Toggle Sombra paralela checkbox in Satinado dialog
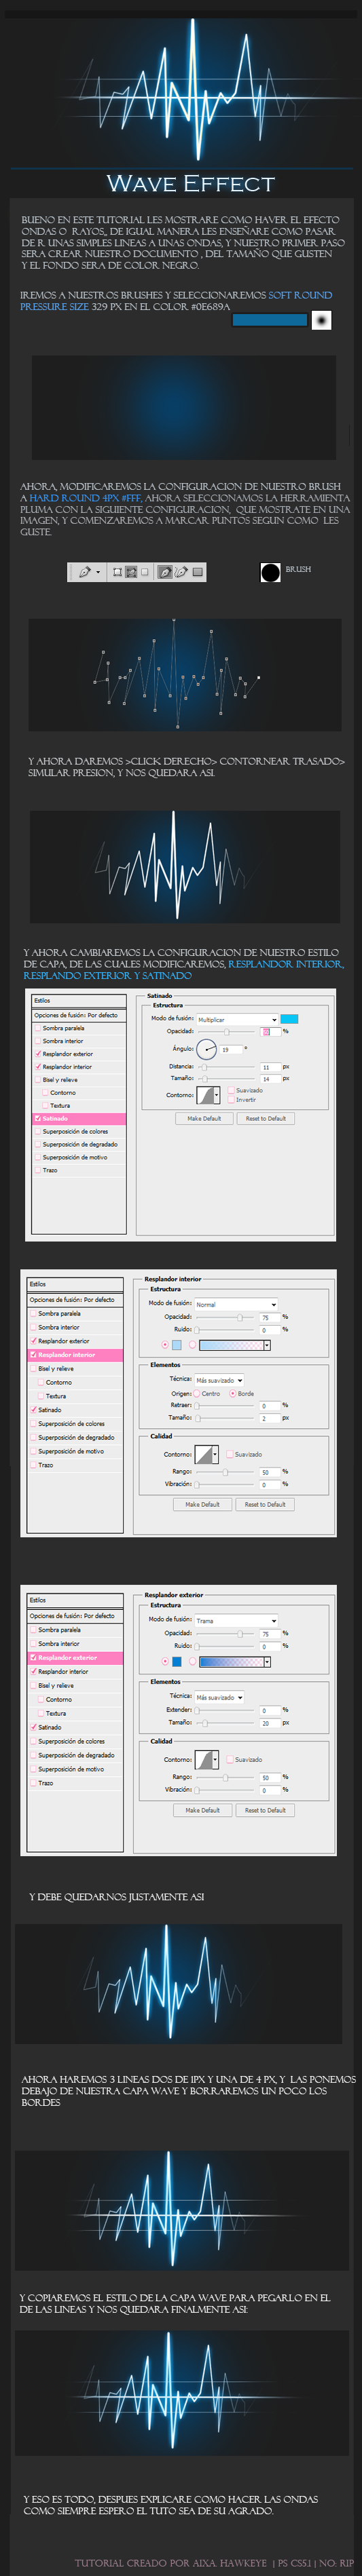The width and height of the screenshot is (362, 2576). 38,1028
